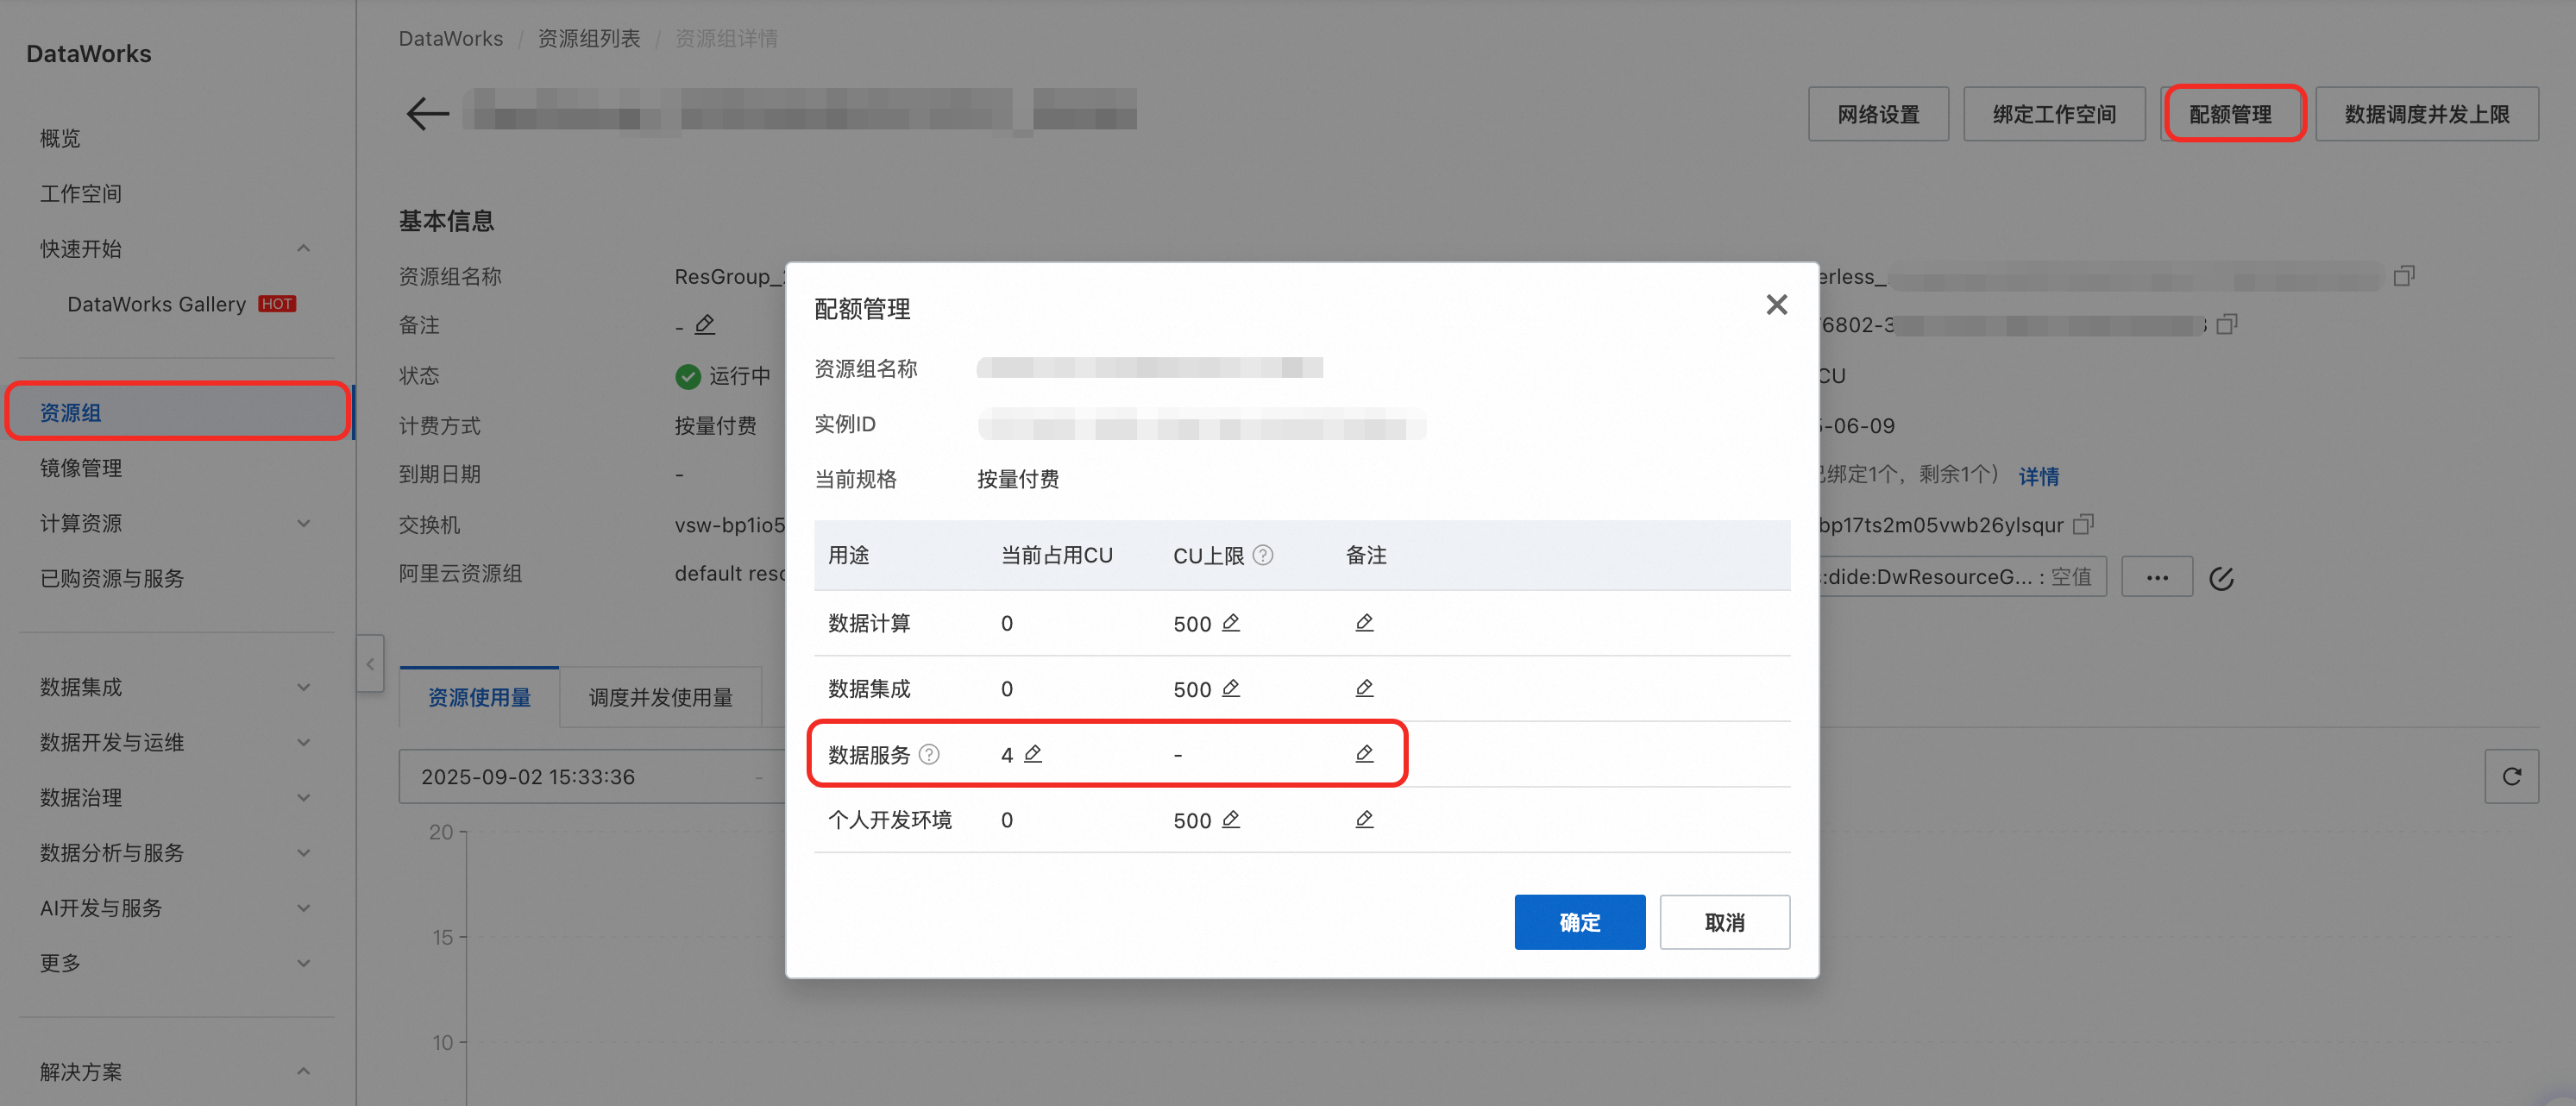Image resolution: width=2576 pixels, height=1106 pixels.
Task: Switch to 调度并发使用量 tab
Action: point(660,697)
